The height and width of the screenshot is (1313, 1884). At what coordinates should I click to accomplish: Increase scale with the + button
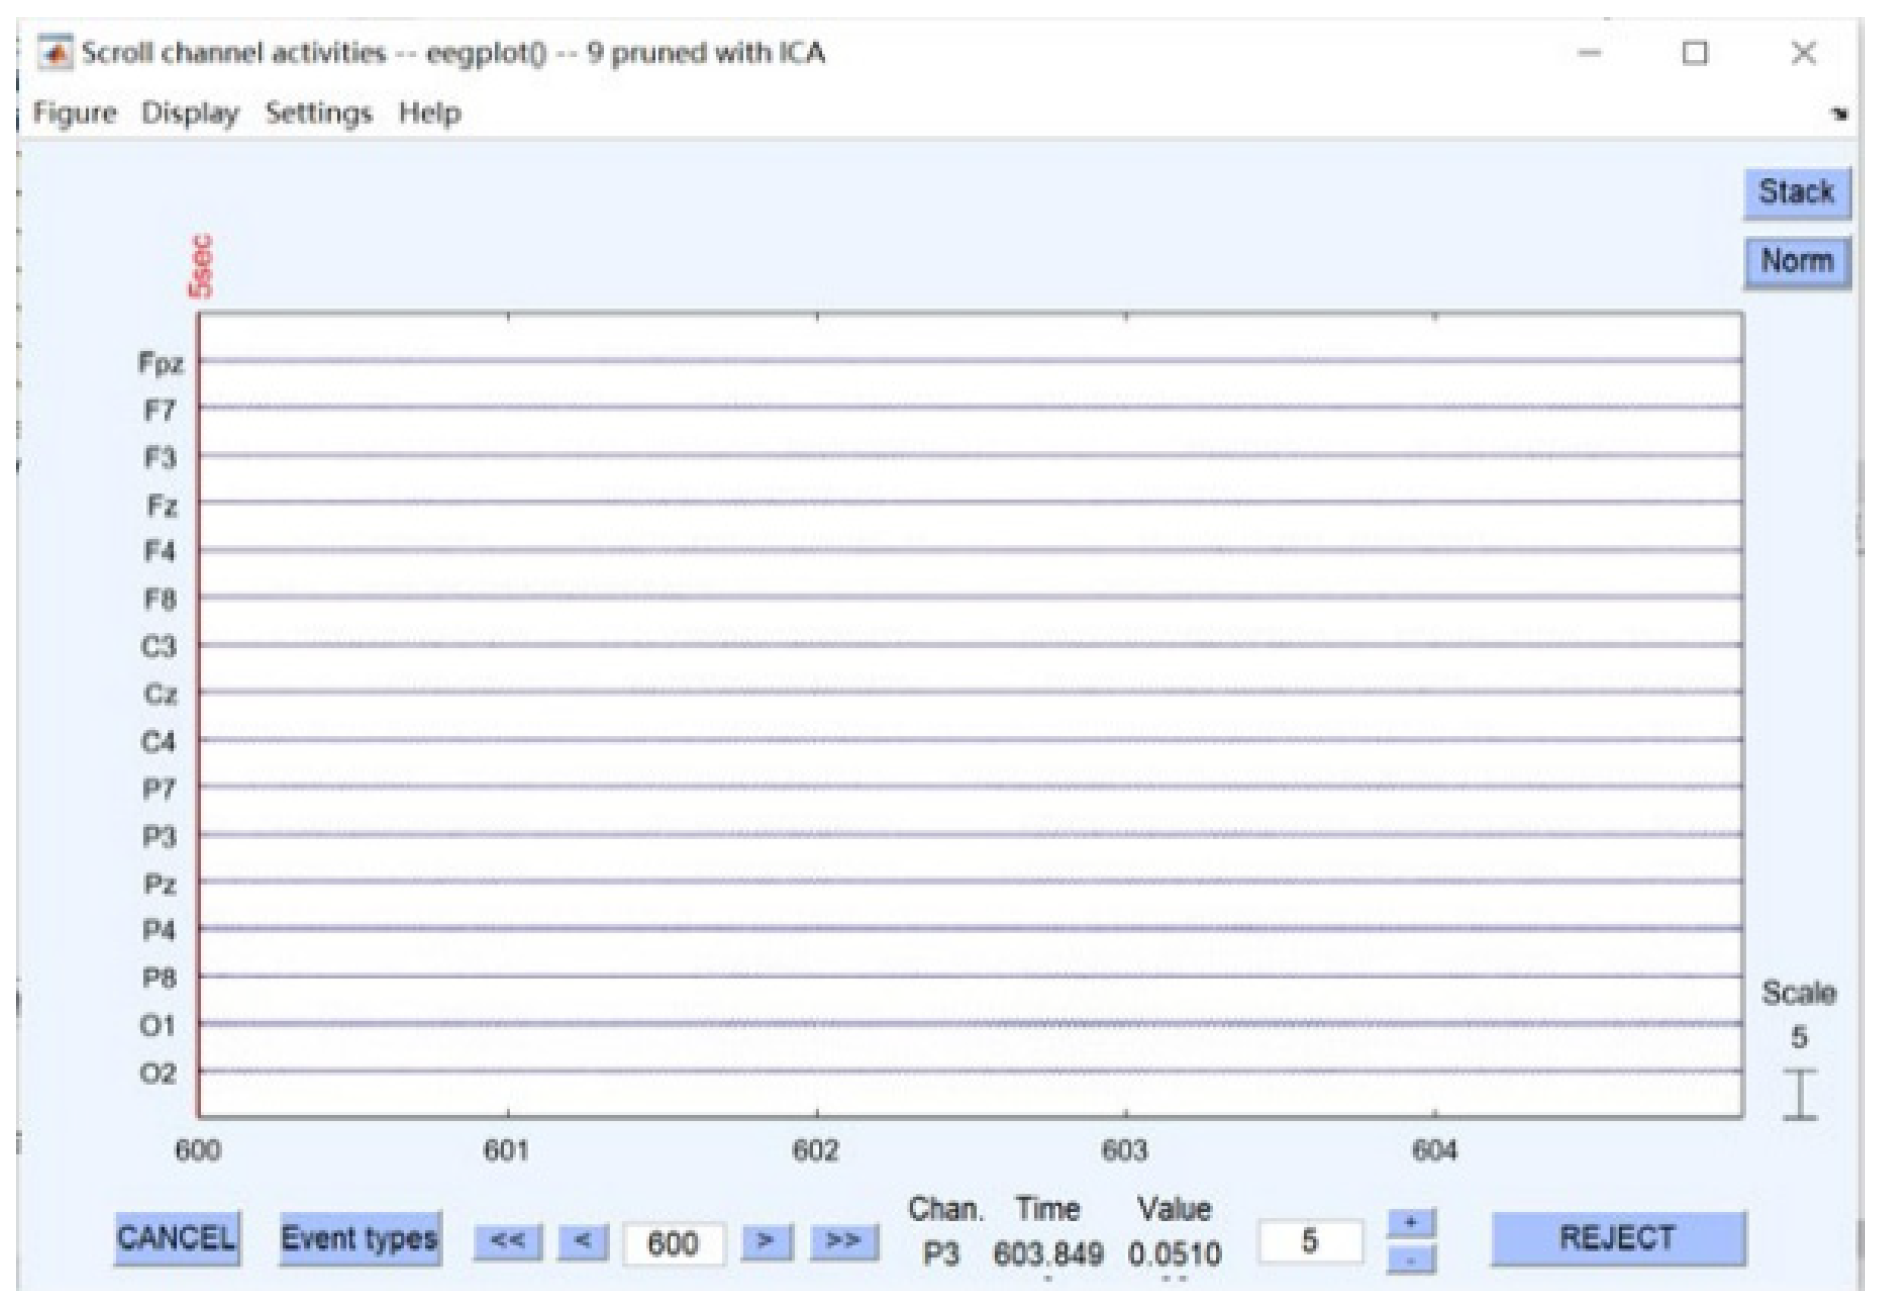click(x=1410, y=1223)
